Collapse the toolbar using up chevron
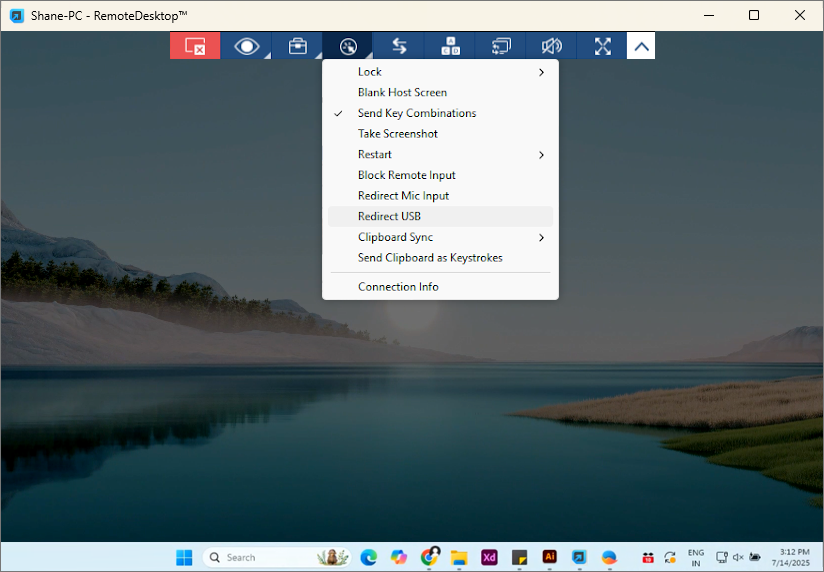824x572 pixels. (641, 46)
